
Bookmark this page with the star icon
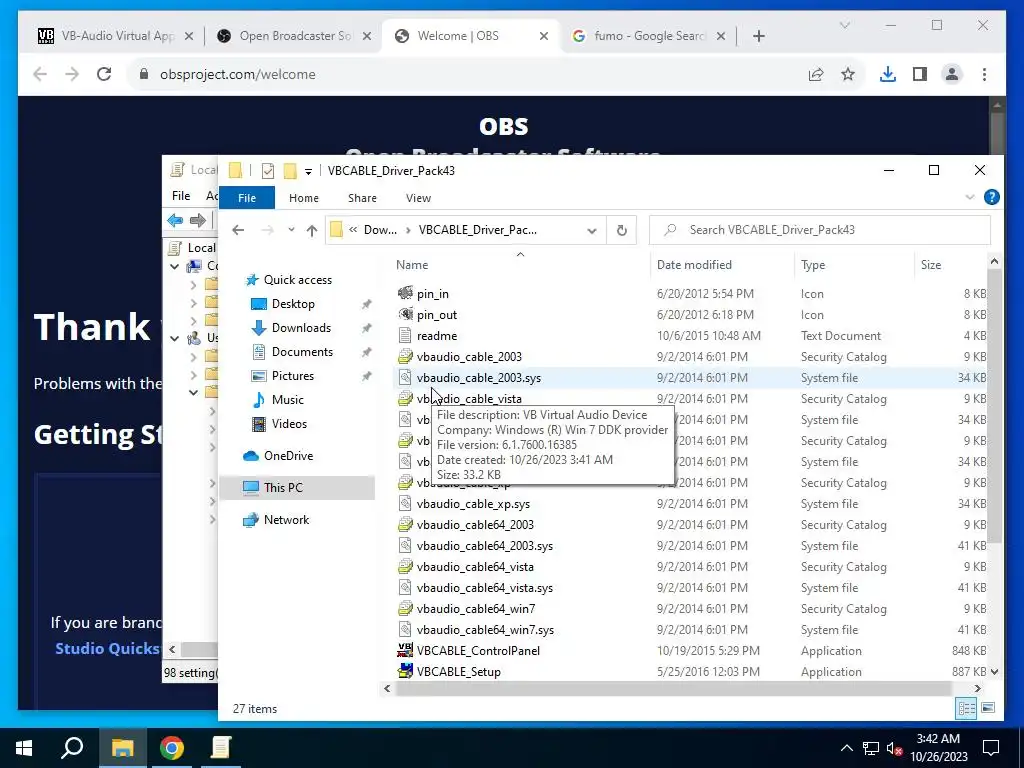point(848,74)
